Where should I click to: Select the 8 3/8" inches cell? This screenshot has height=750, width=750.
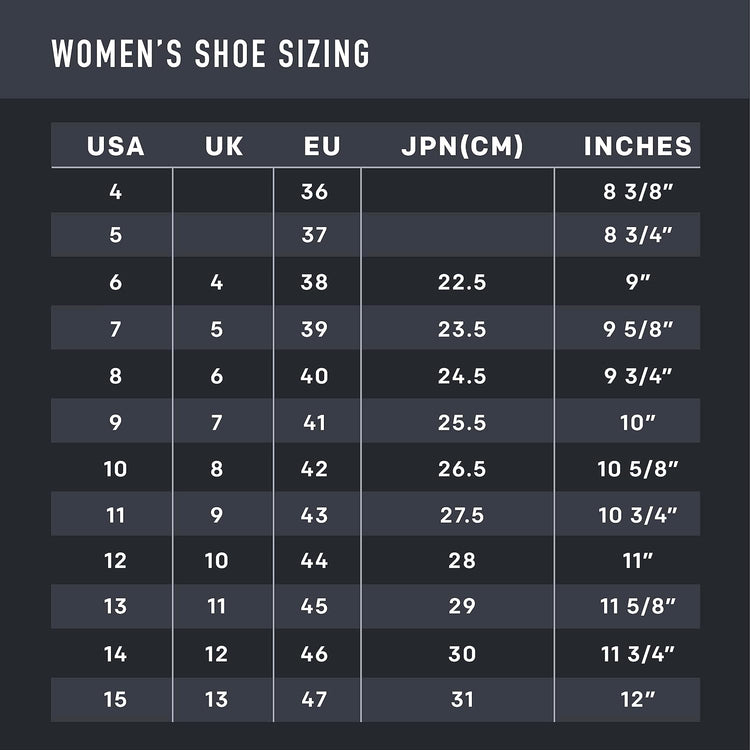click(x=638, y=191)
